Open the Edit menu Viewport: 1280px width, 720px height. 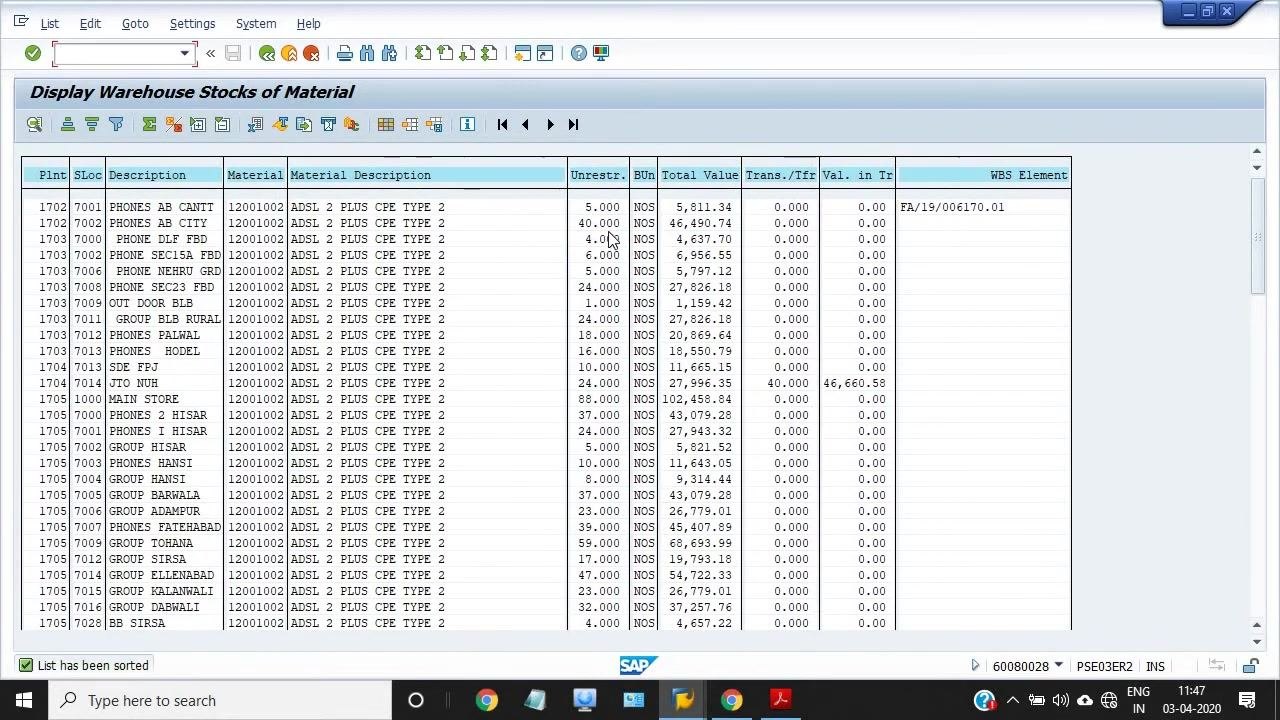coord(90,23)
